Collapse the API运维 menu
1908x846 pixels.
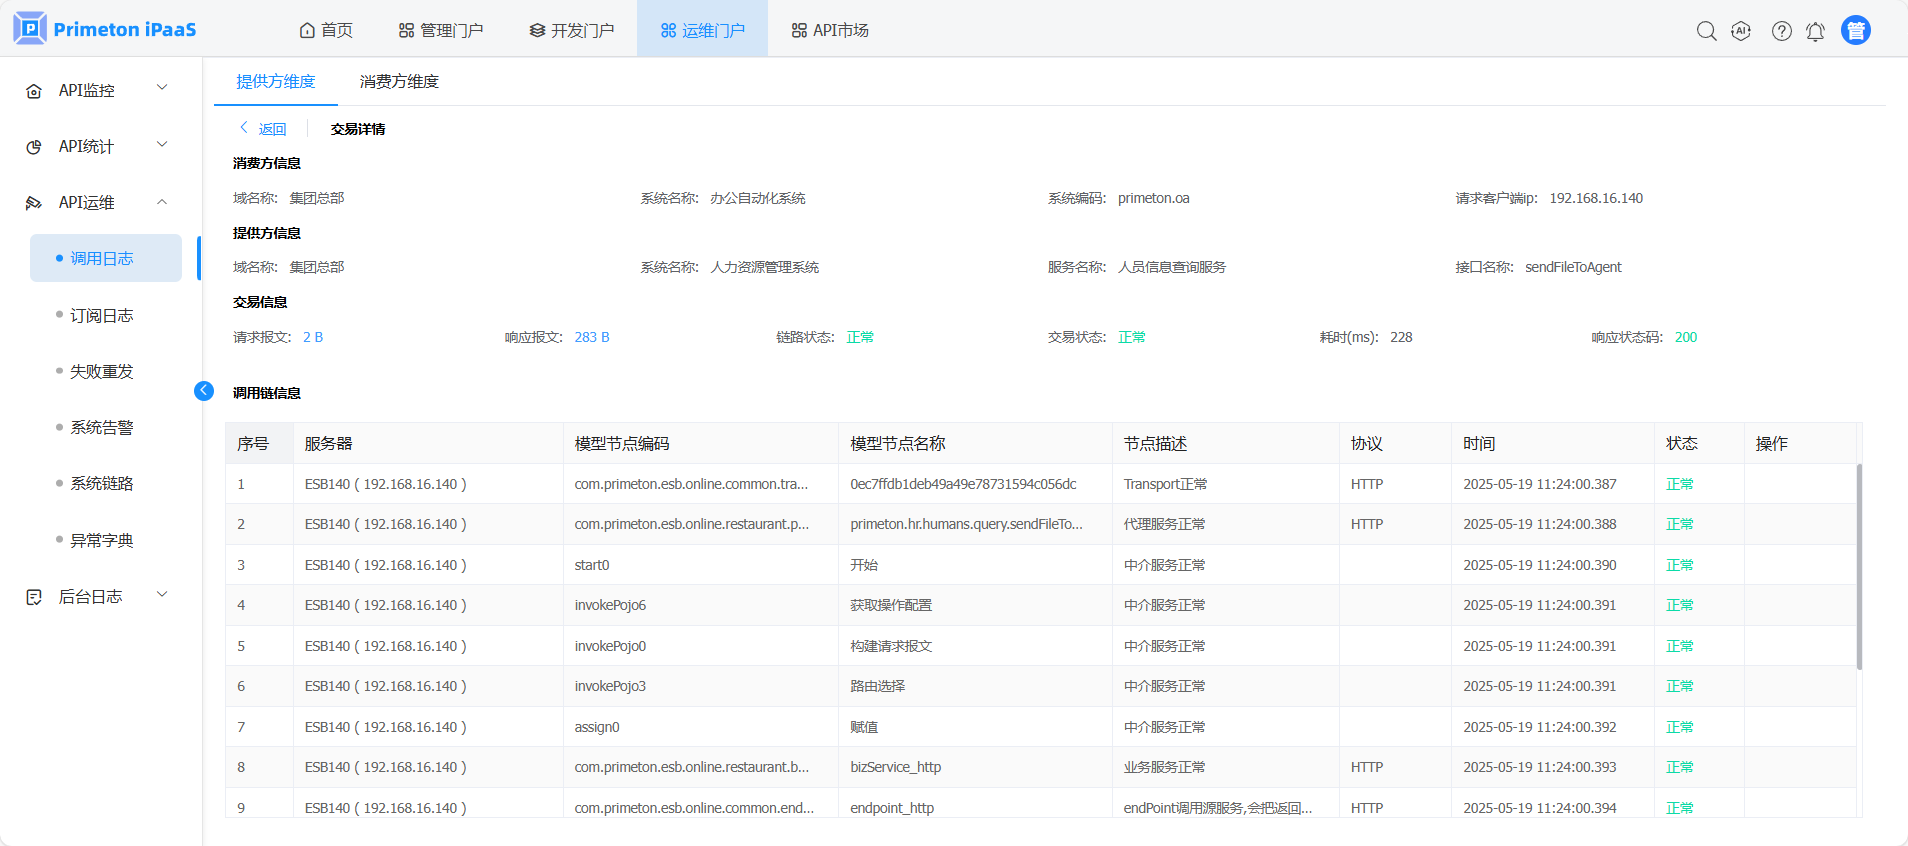coord(162,202)
